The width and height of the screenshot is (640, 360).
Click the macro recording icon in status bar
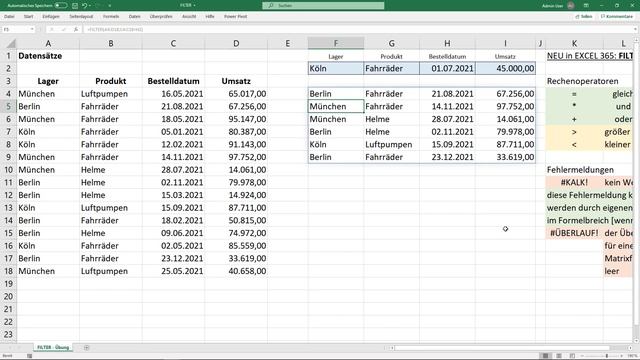pyautogui.click(x=29, y=356)
